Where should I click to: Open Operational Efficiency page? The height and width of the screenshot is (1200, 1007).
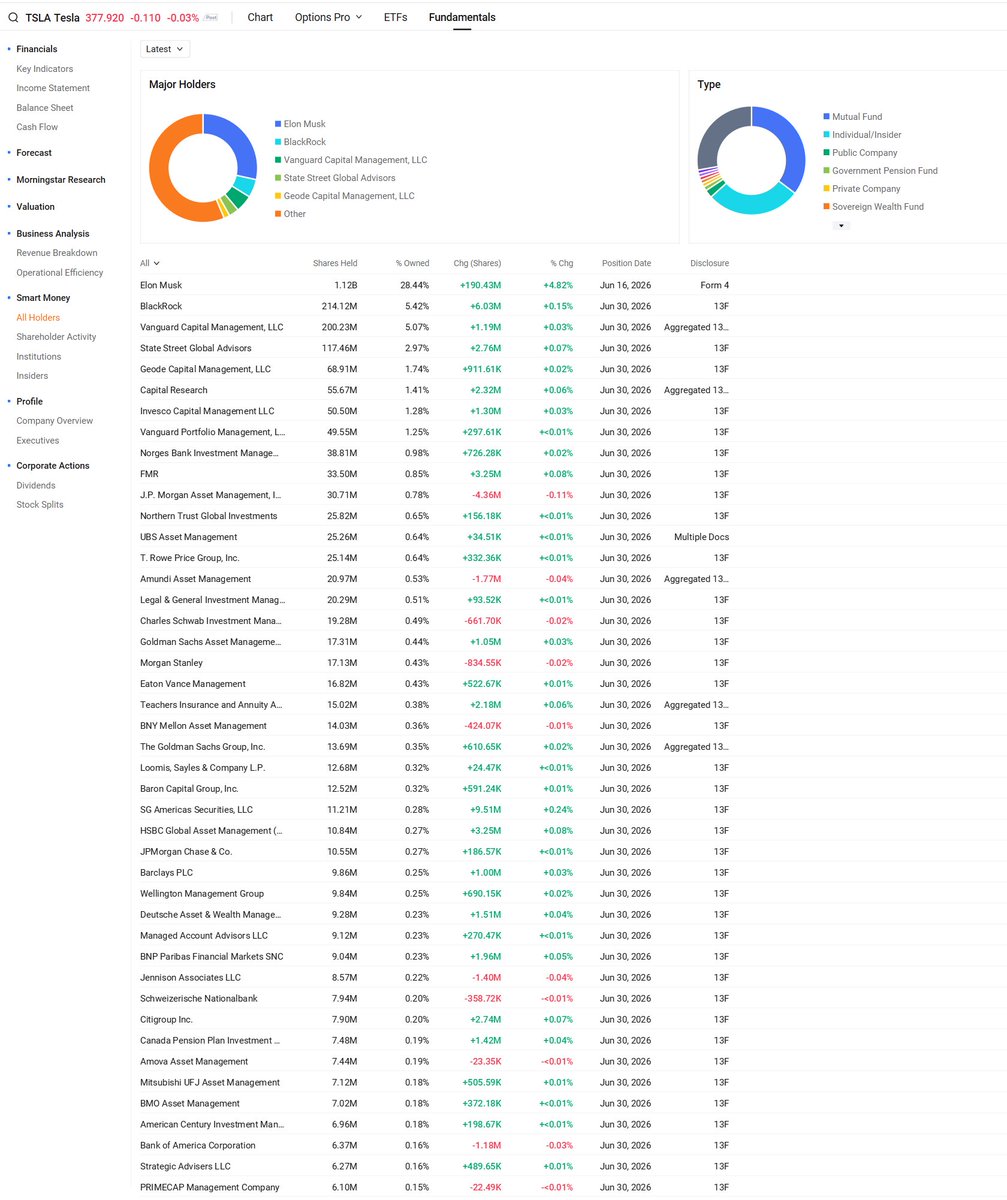tap(60, 272)
